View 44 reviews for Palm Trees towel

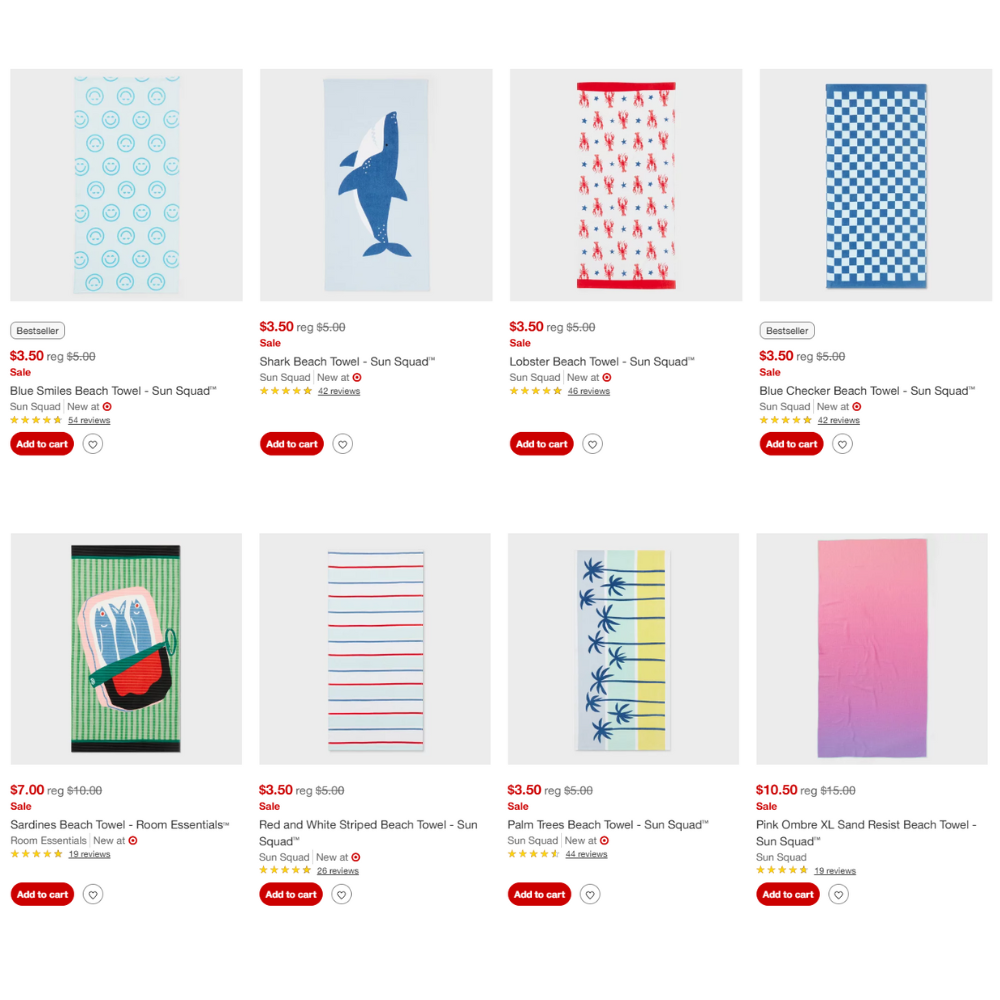pyautogui.click(x=586, y=854)
